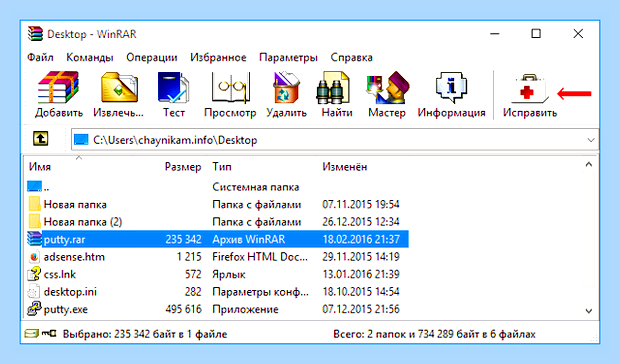Click the size value 235 342
Viewport: 620px width, 364px height.
pos(183,240)
